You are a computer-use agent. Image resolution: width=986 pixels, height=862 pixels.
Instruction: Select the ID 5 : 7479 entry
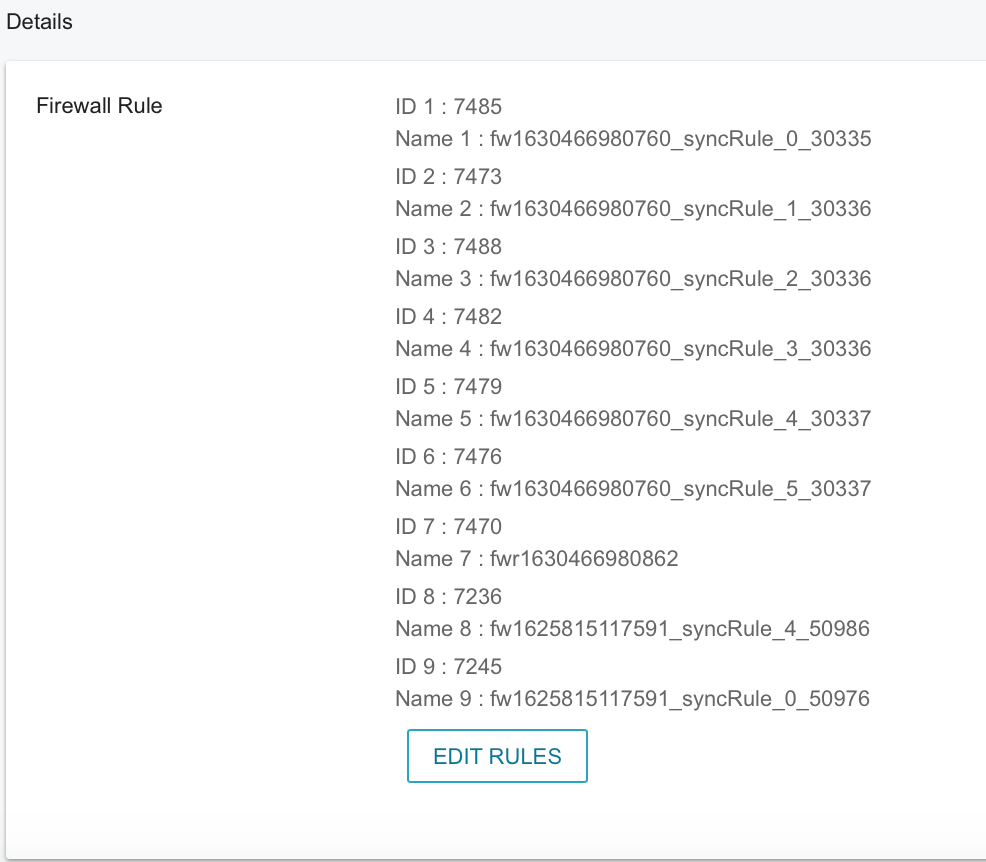pyautogui.click(x=448, y=387)
